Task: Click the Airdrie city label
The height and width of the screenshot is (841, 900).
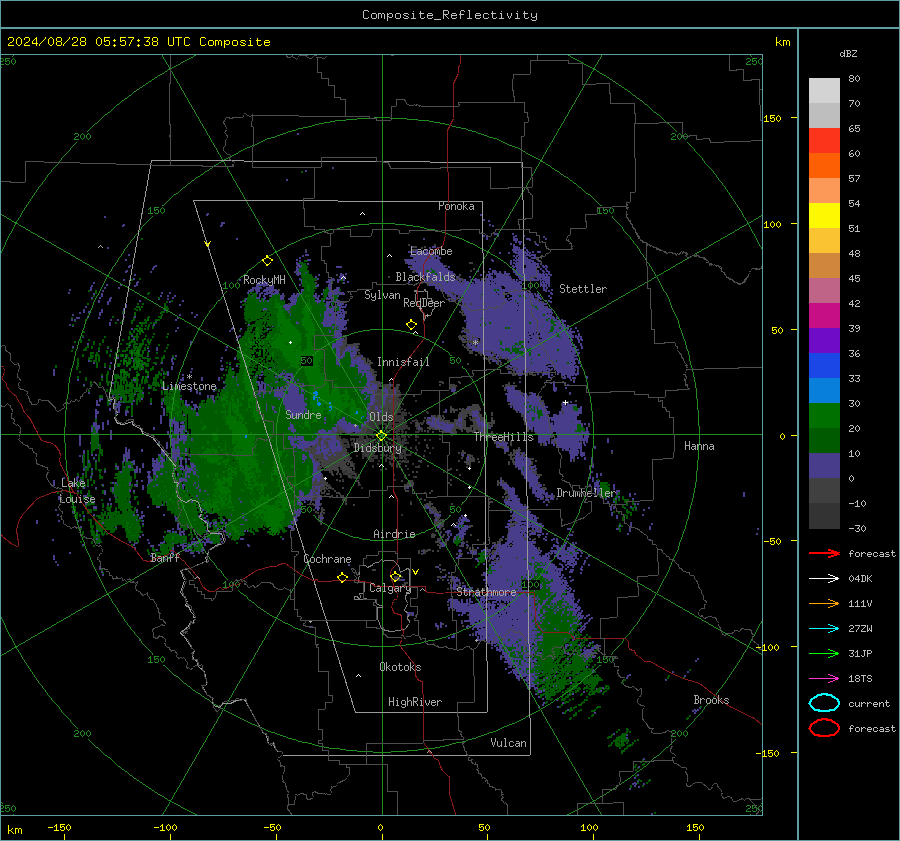Action: [394, 534]
